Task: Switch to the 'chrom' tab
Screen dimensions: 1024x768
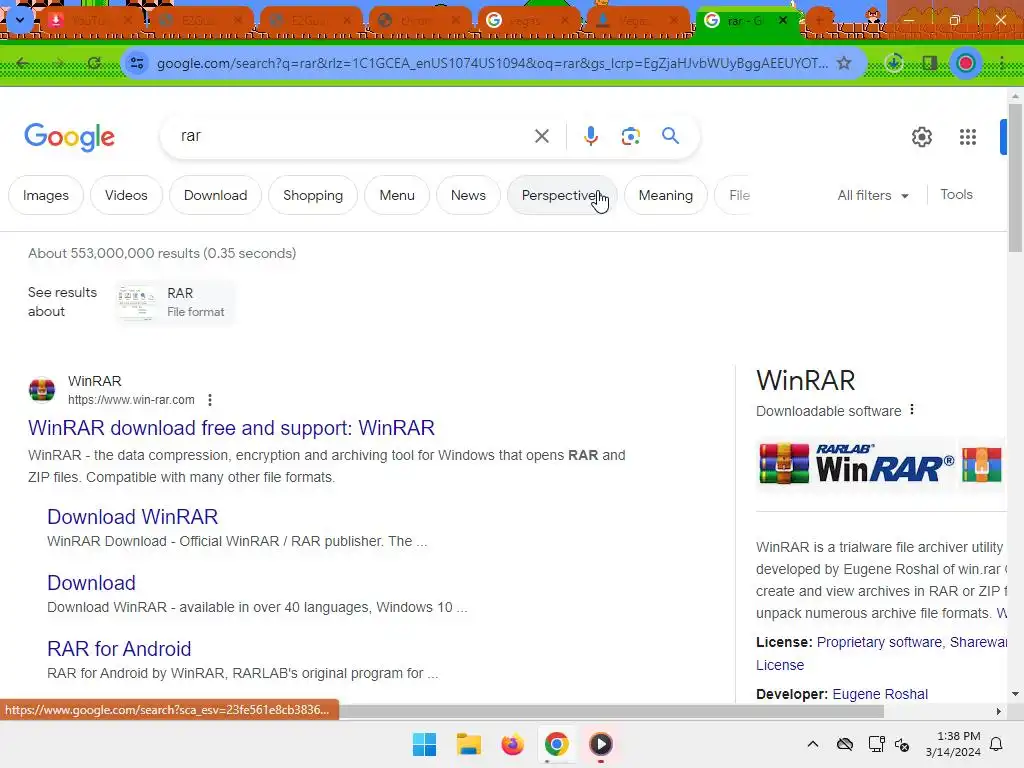Action: tap(420, 21)
